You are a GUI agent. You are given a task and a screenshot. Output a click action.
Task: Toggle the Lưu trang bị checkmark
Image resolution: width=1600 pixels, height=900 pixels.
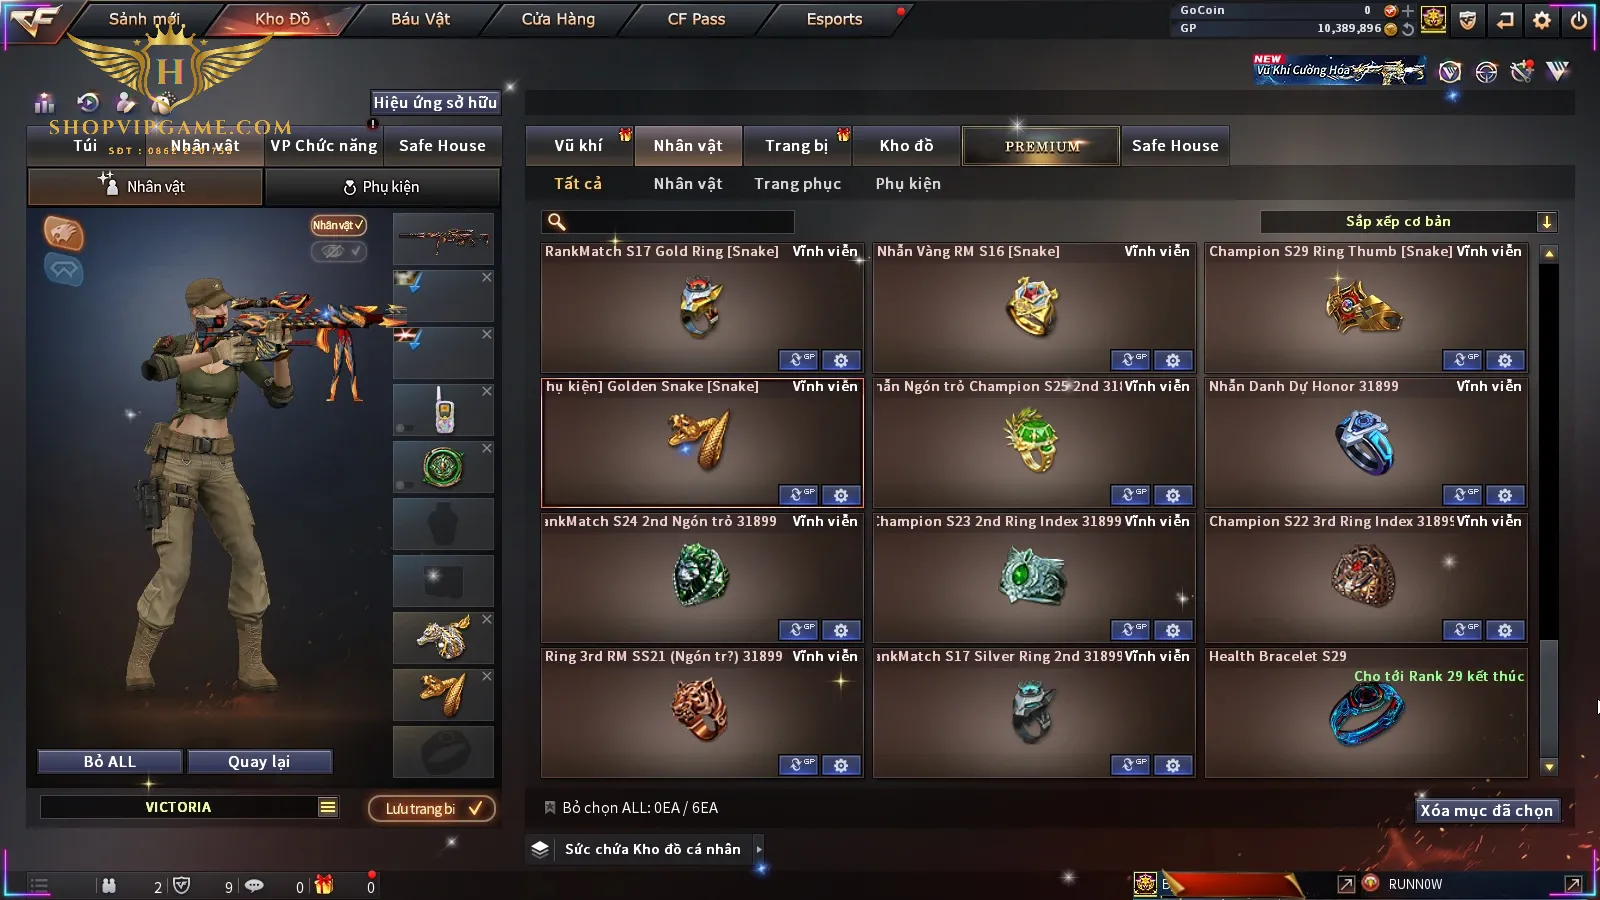pyautogui.click(x=432, y=808)
